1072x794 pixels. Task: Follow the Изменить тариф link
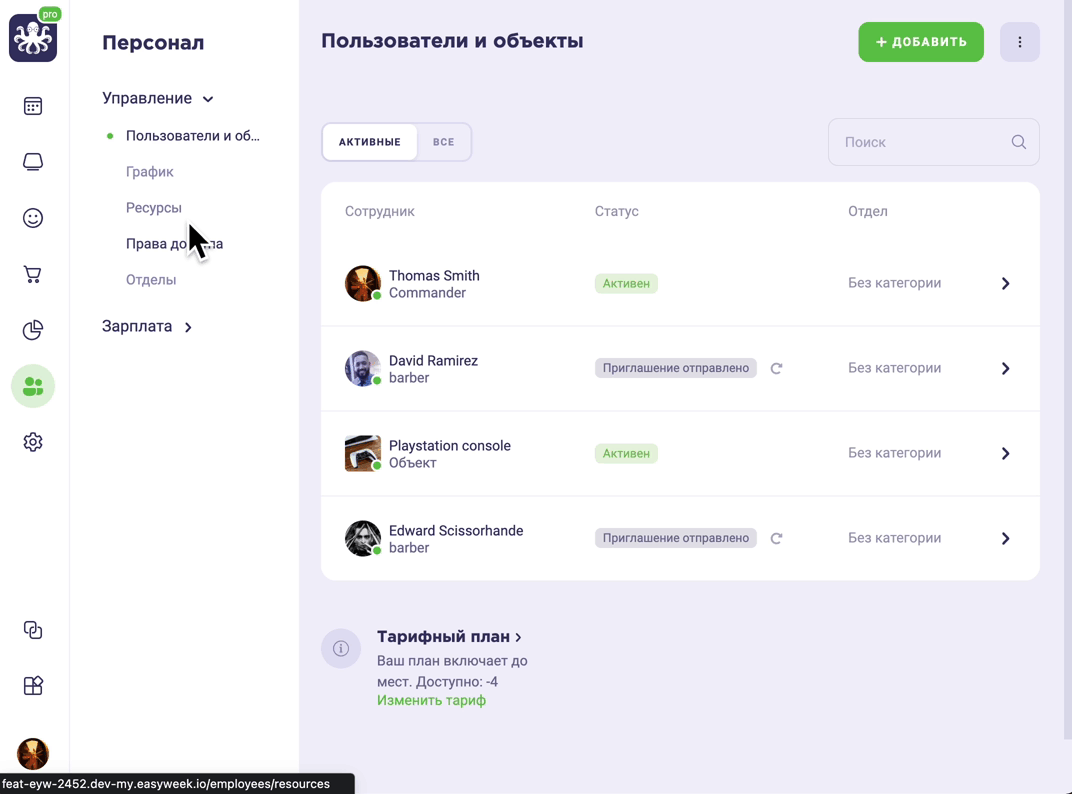[x=431, y=700]
